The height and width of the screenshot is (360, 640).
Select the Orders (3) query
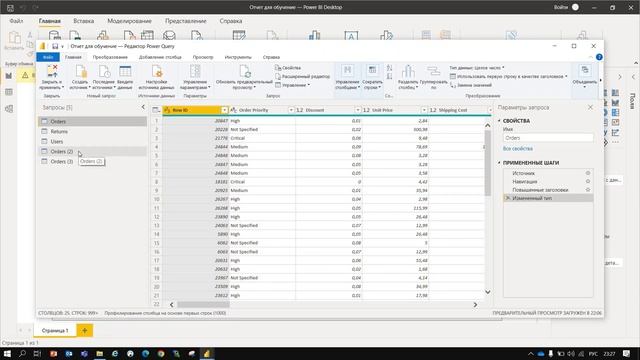pyautogui.click(x=92, y=161)
